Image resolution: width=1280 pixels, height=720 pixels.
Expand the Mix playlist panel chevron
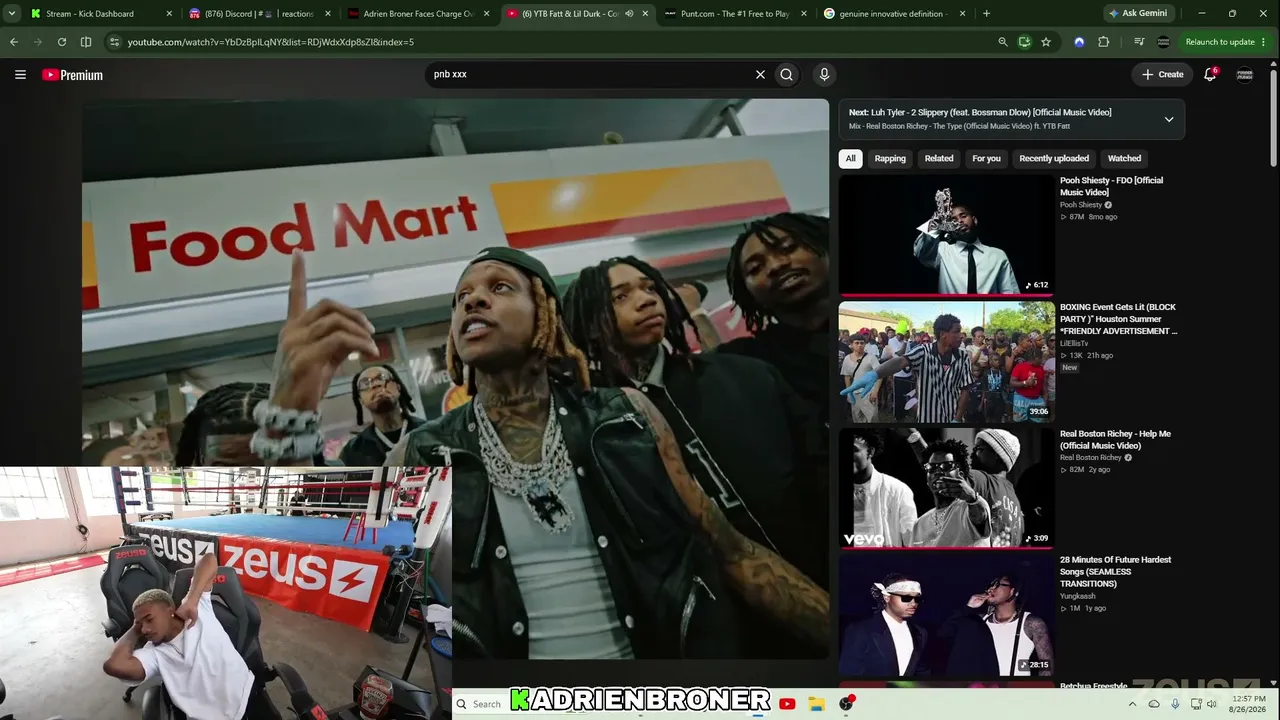click(1169, 120)
